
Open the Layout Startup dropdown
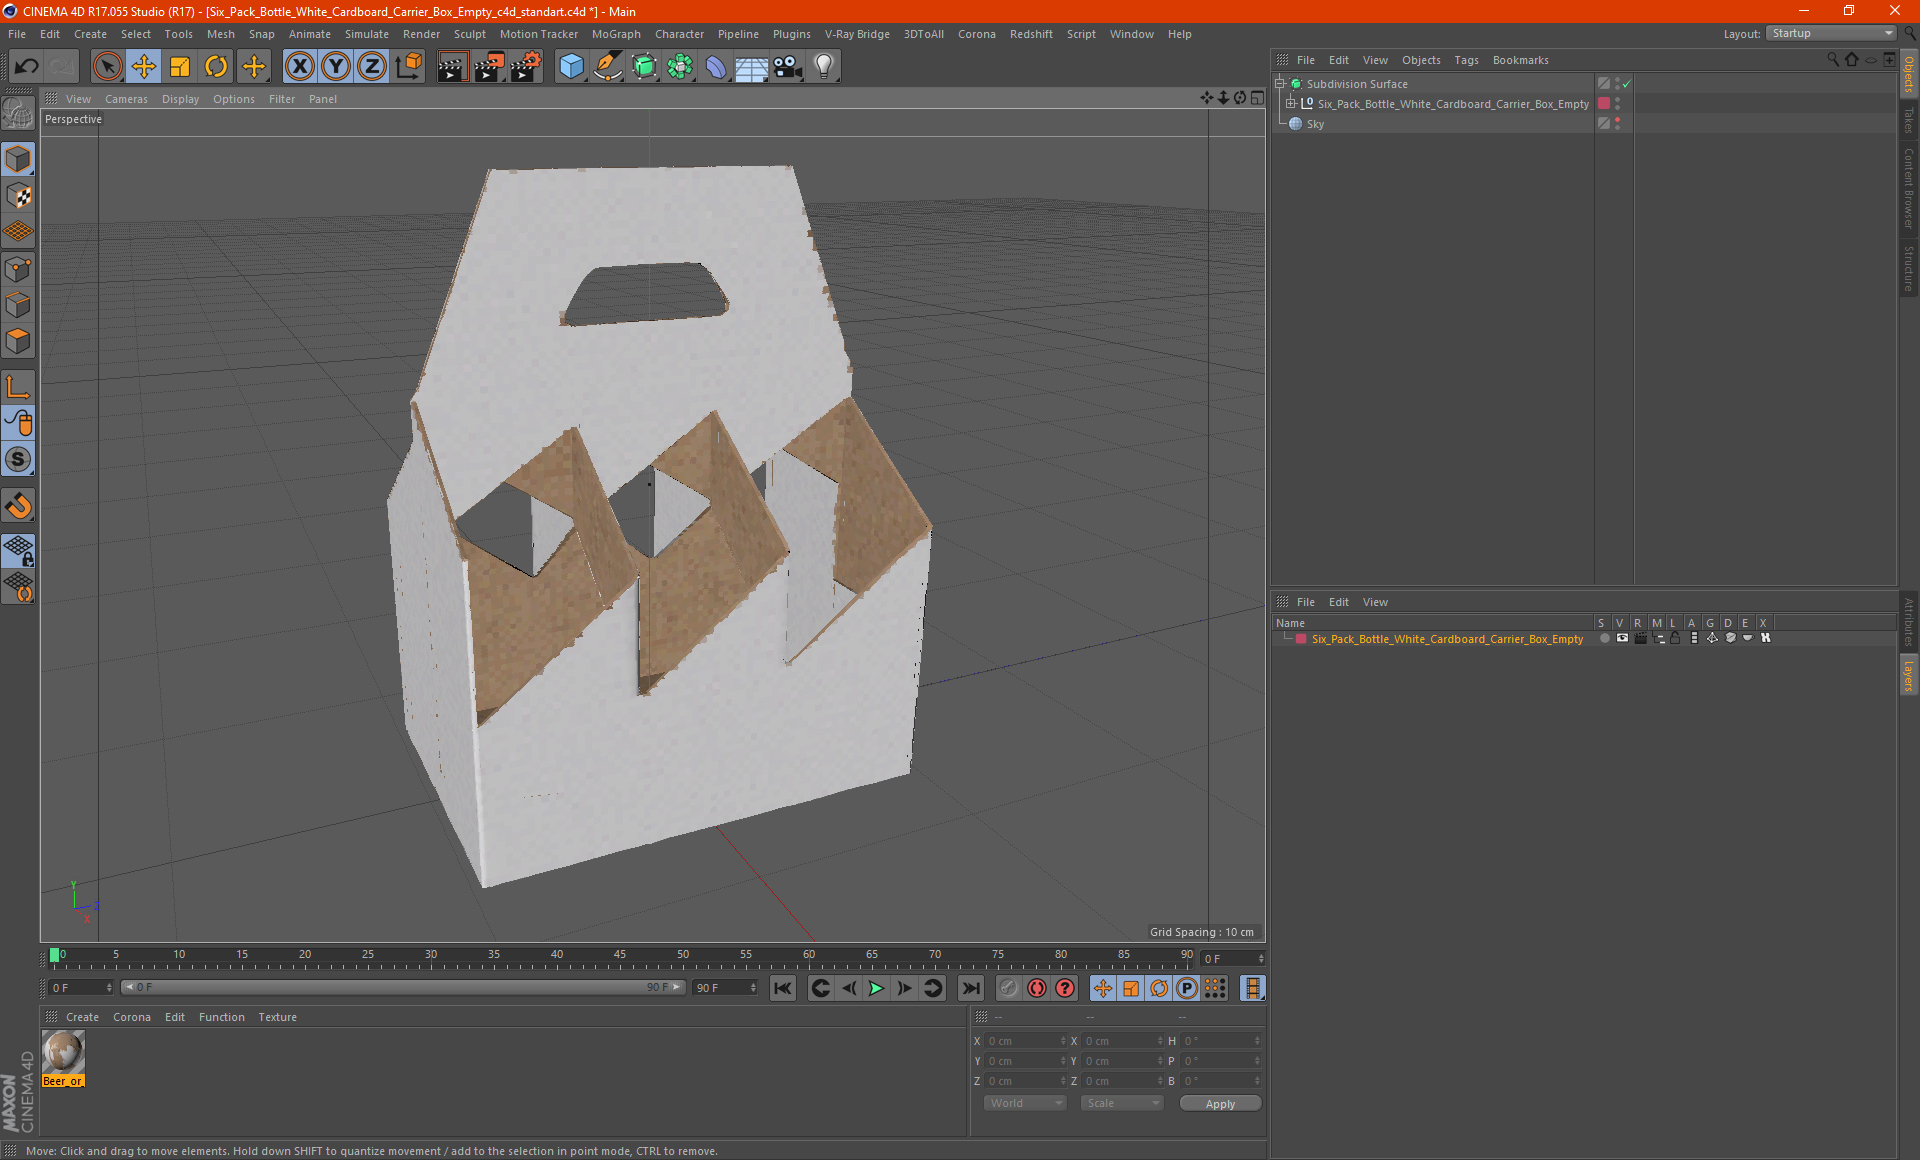coord(1832,33)
